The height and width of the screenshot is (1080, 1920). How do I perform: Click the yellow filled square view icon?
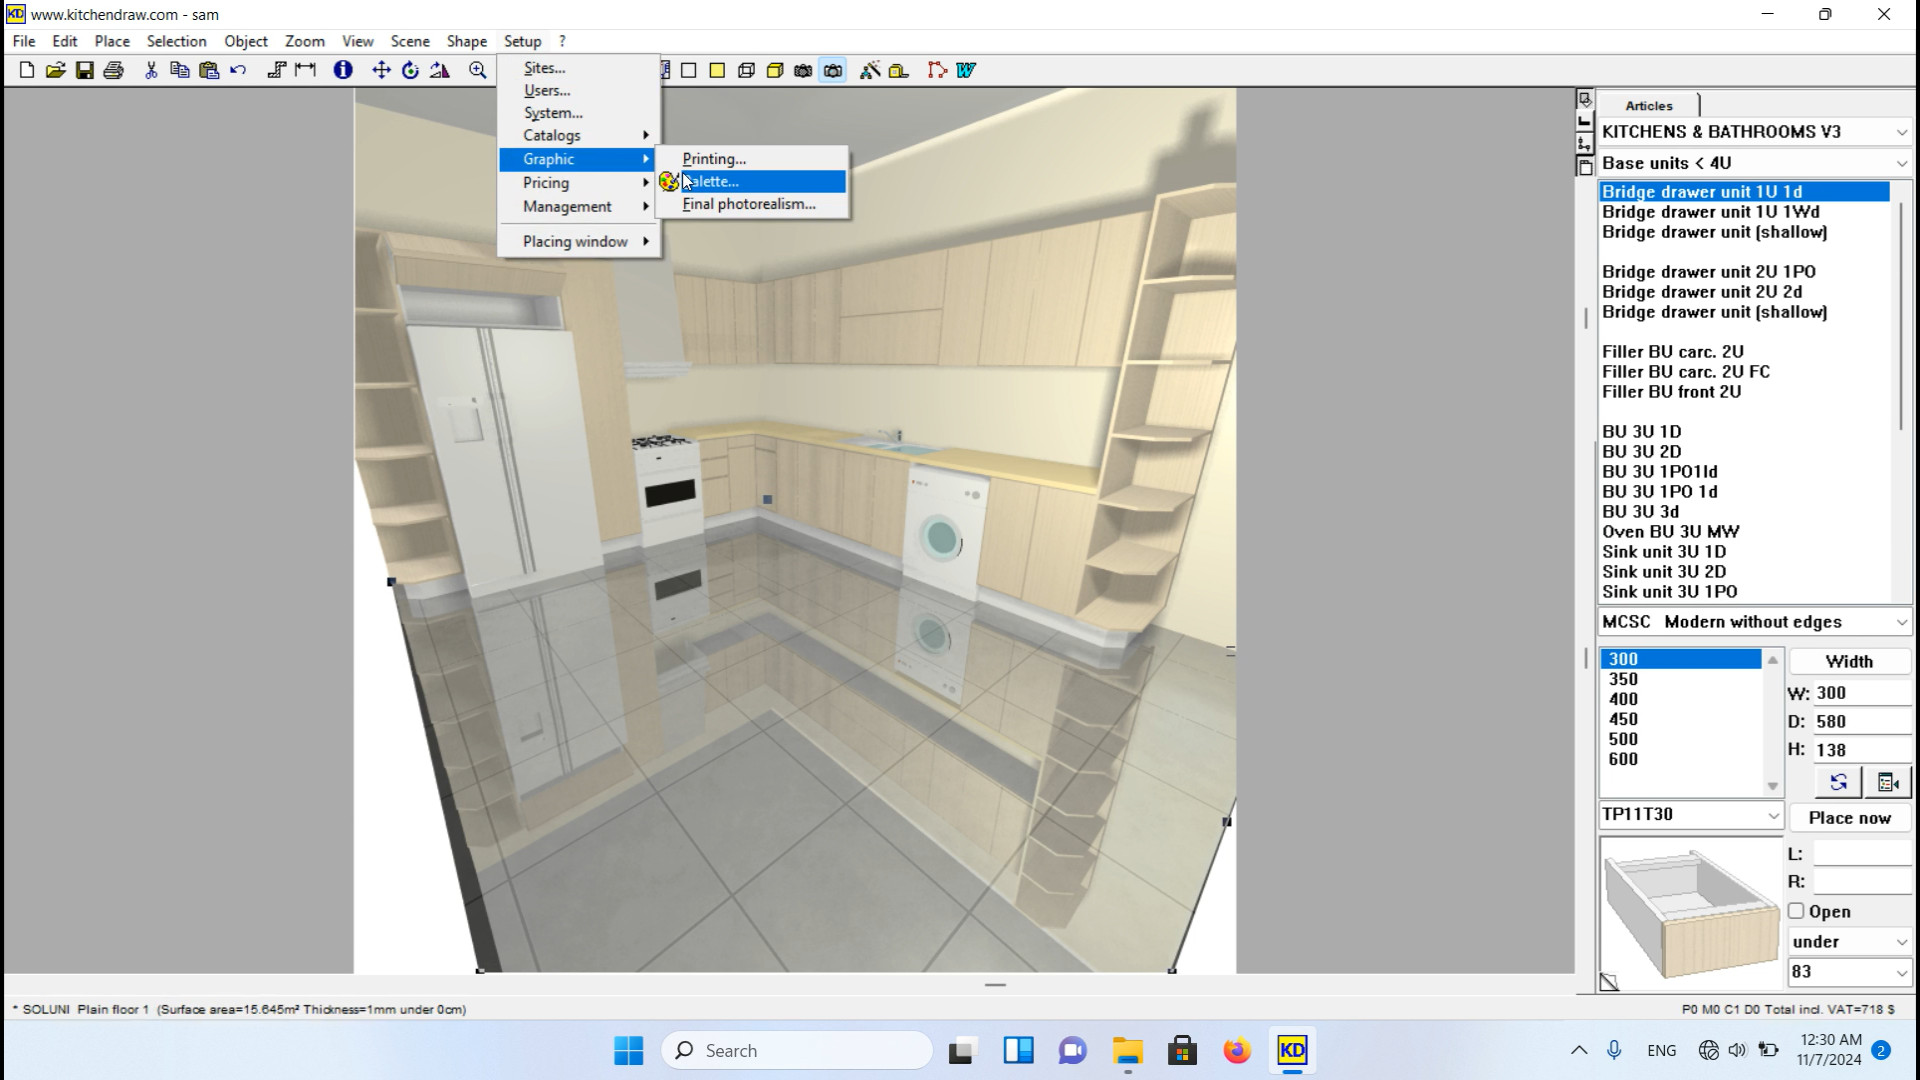point(717,70)
